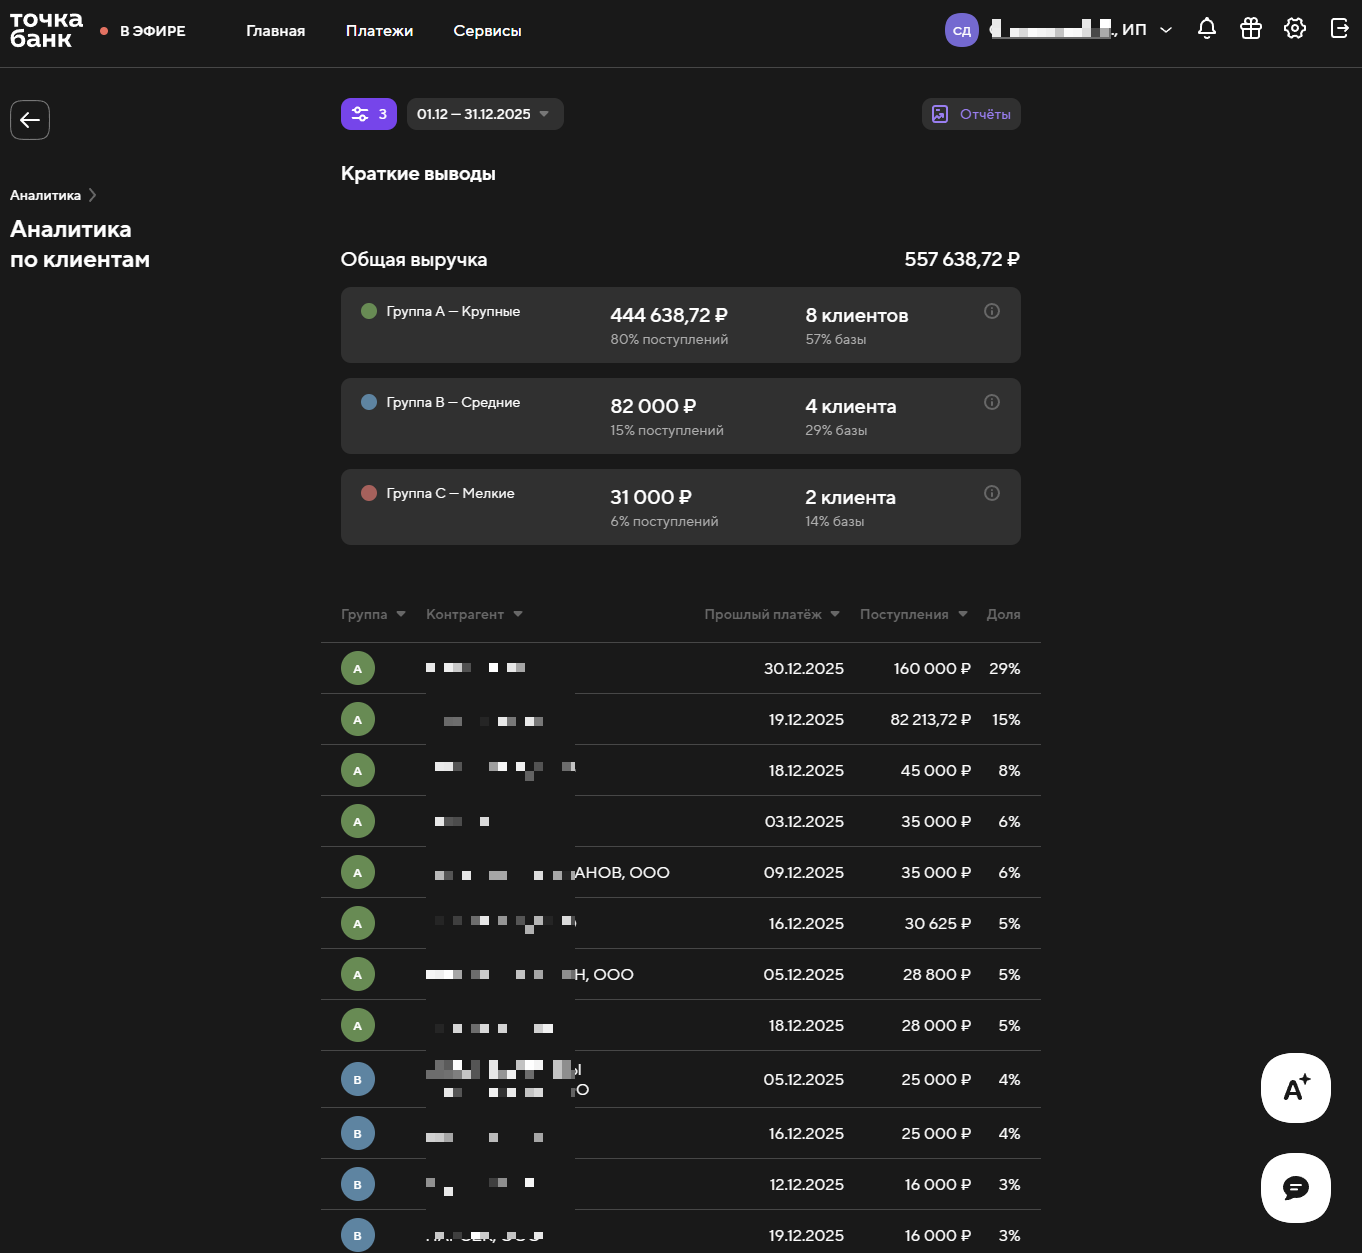Viewport: 1362px width, 1253px height.
Task: Sort by the Поступления column
Action: pyautogui.click(x=913, y=614)
